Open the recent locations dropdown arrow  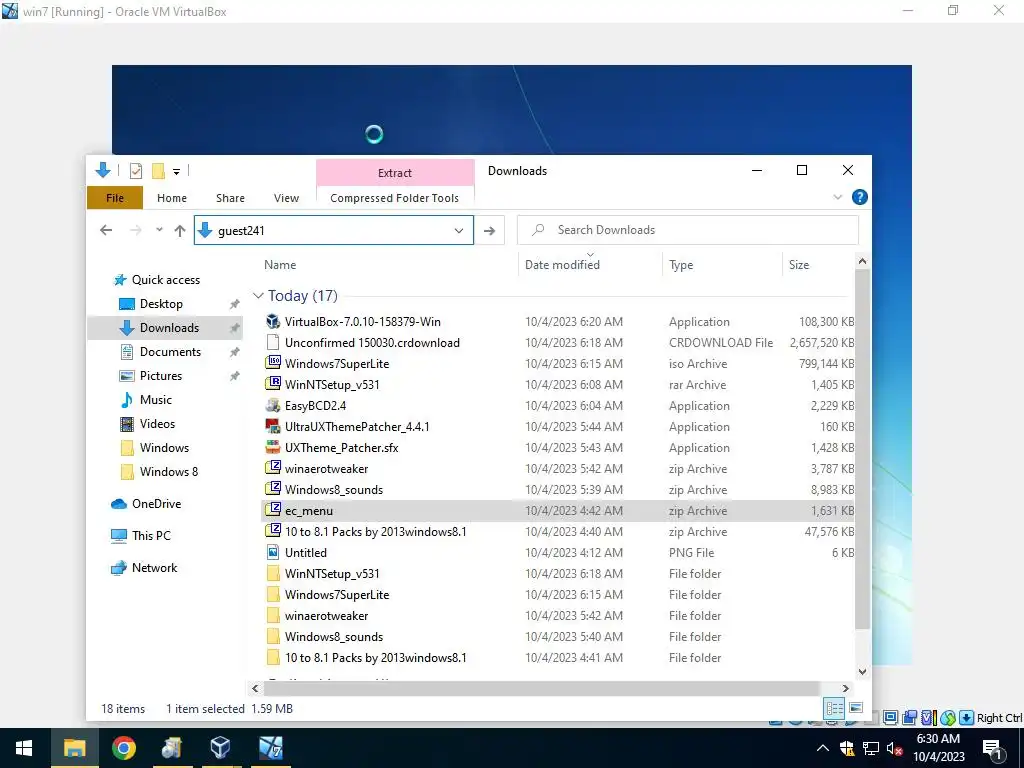point(159,230)
